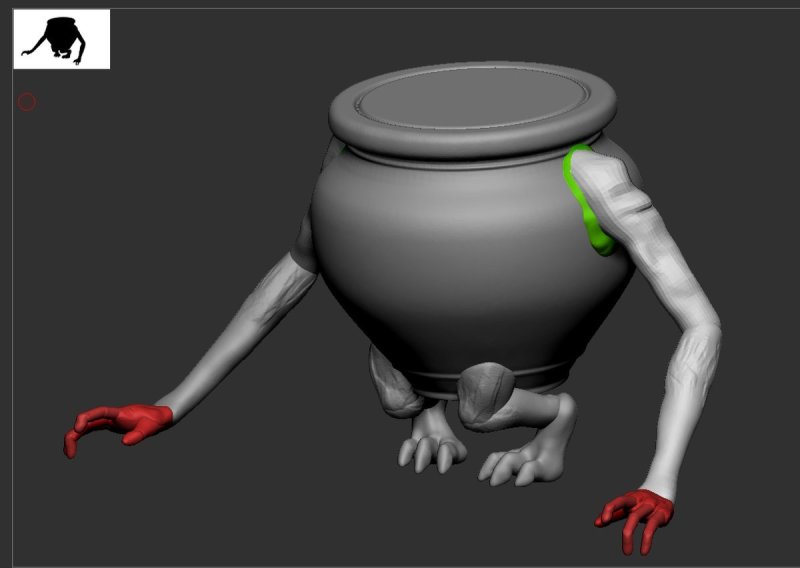Viewport: 800px width, 568px height.
Task: Click the red circle brush cursor
Action: [x=27, y=101]
